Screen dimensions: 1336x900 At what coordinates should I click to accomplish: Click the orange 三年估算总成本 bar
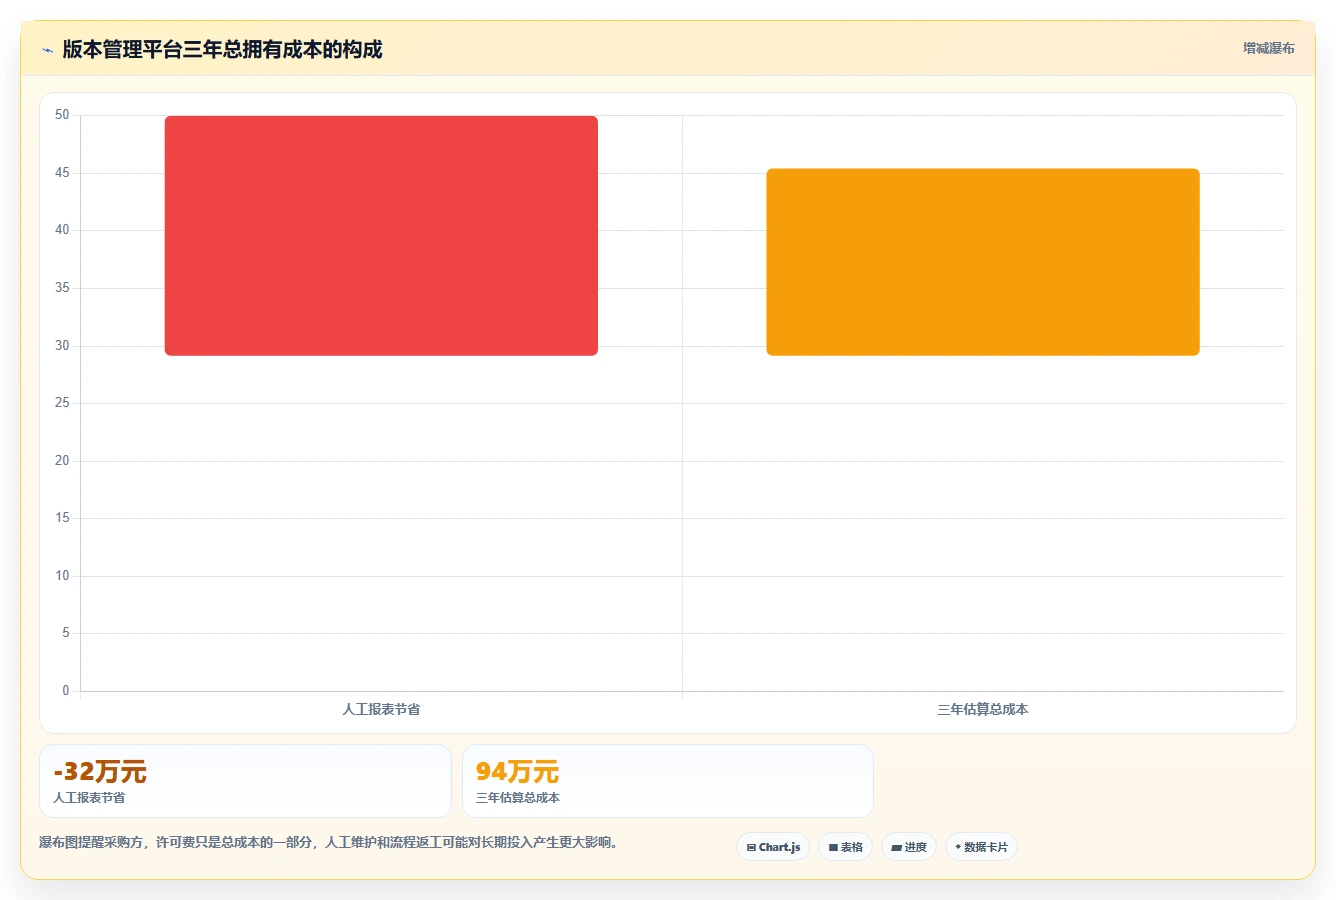click(983, 262)
